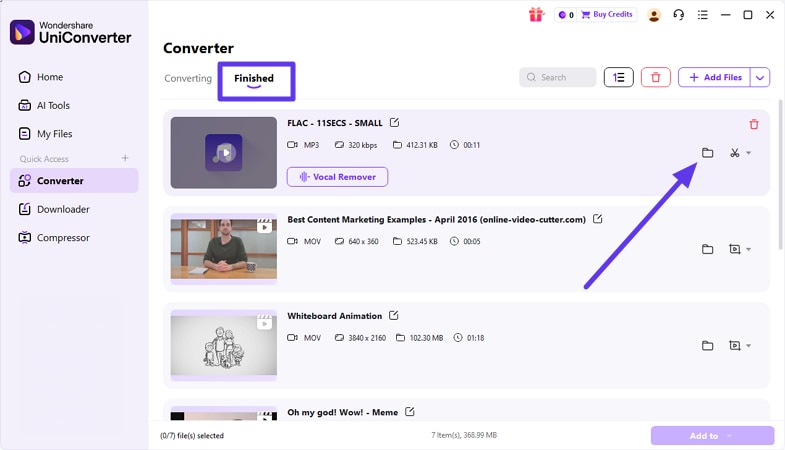Click crop tool icon for Best Content Marketing
Screen dimensions: 785x450
click(x=734, y=249)
